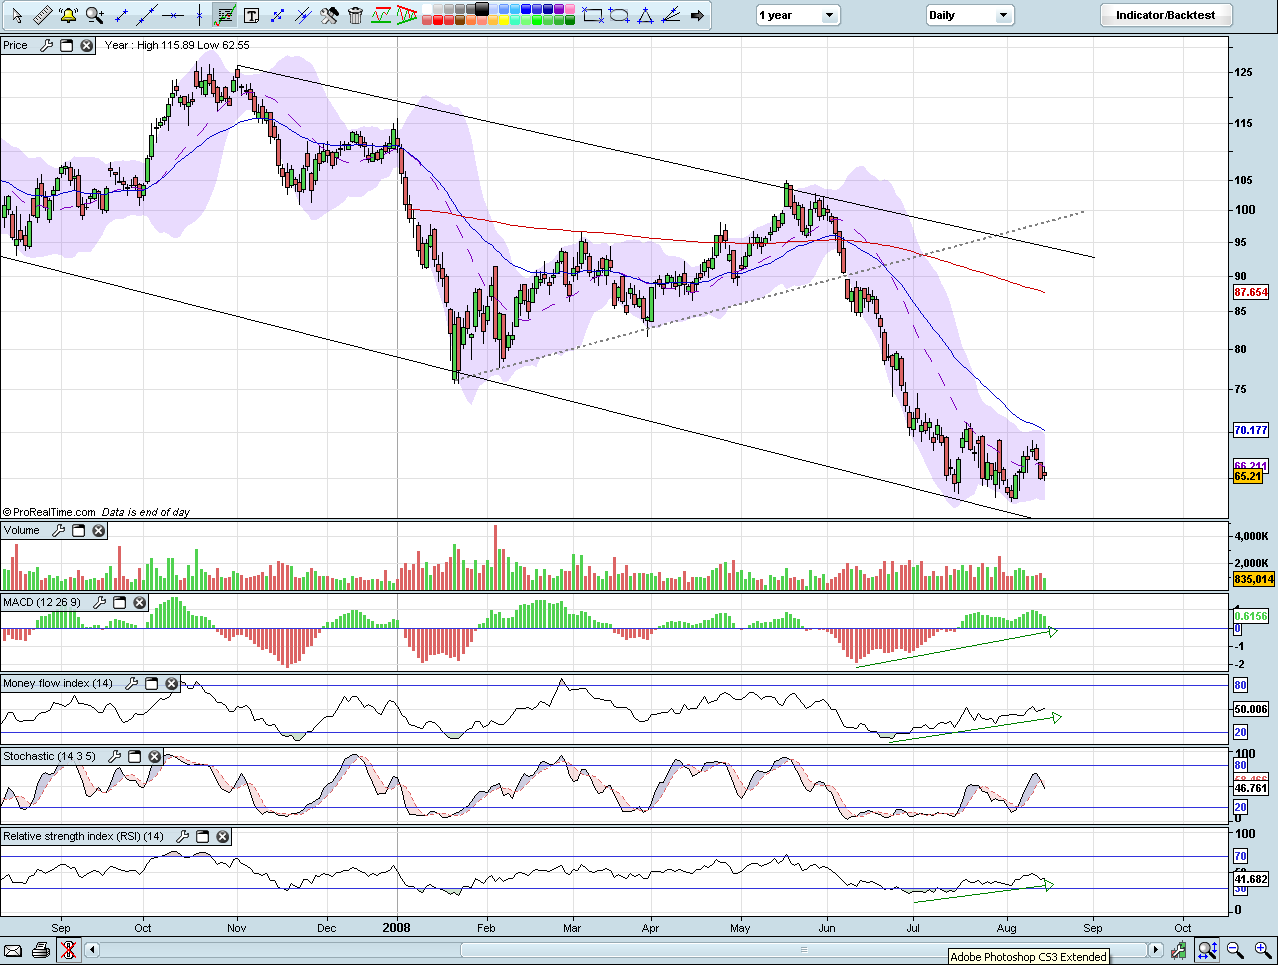This screenshot has width=1278, height=965.
Task: Click the chart scrollbar right arrow
Action: coord(1156,950)
